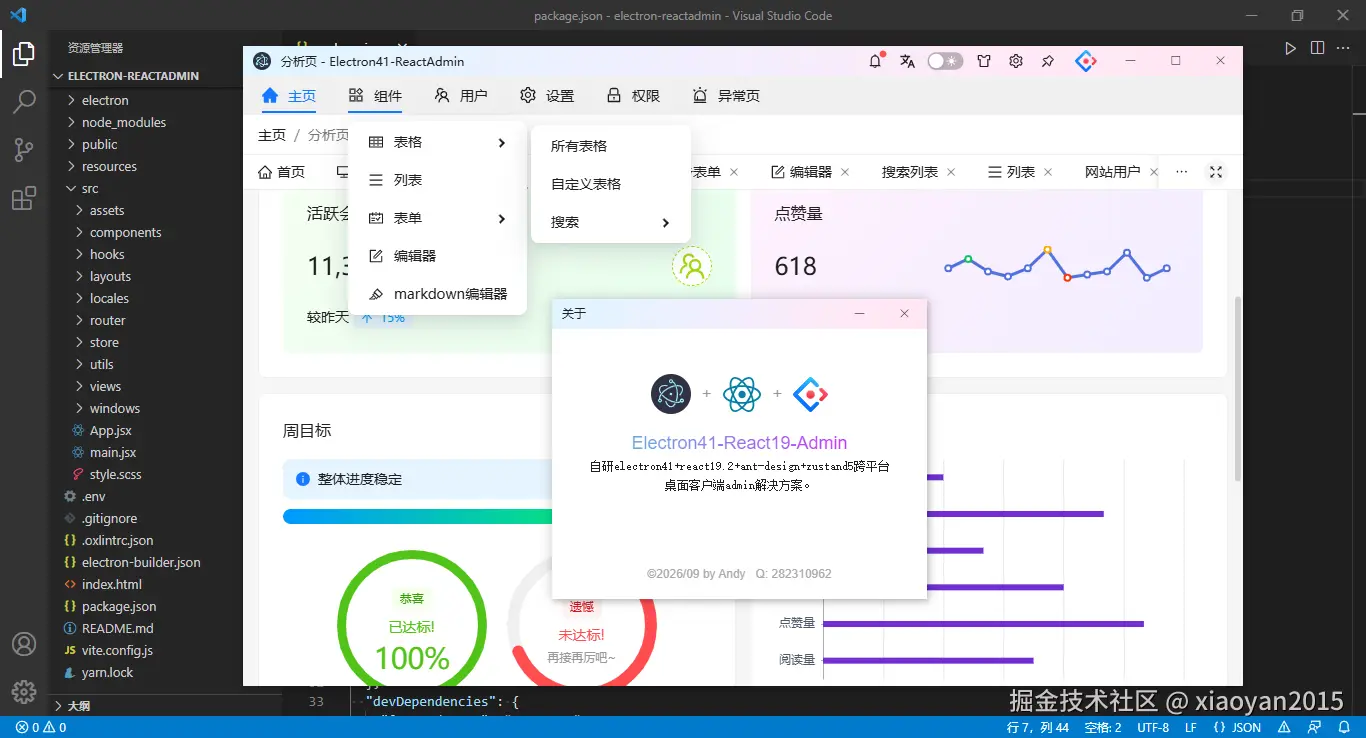Click the notification bell icon

point(876,61)
